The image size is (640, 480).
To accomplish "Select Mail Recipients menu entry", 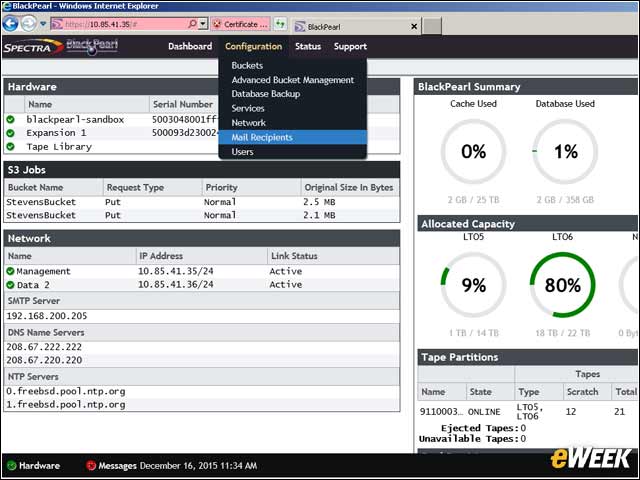I will (293, 137).
